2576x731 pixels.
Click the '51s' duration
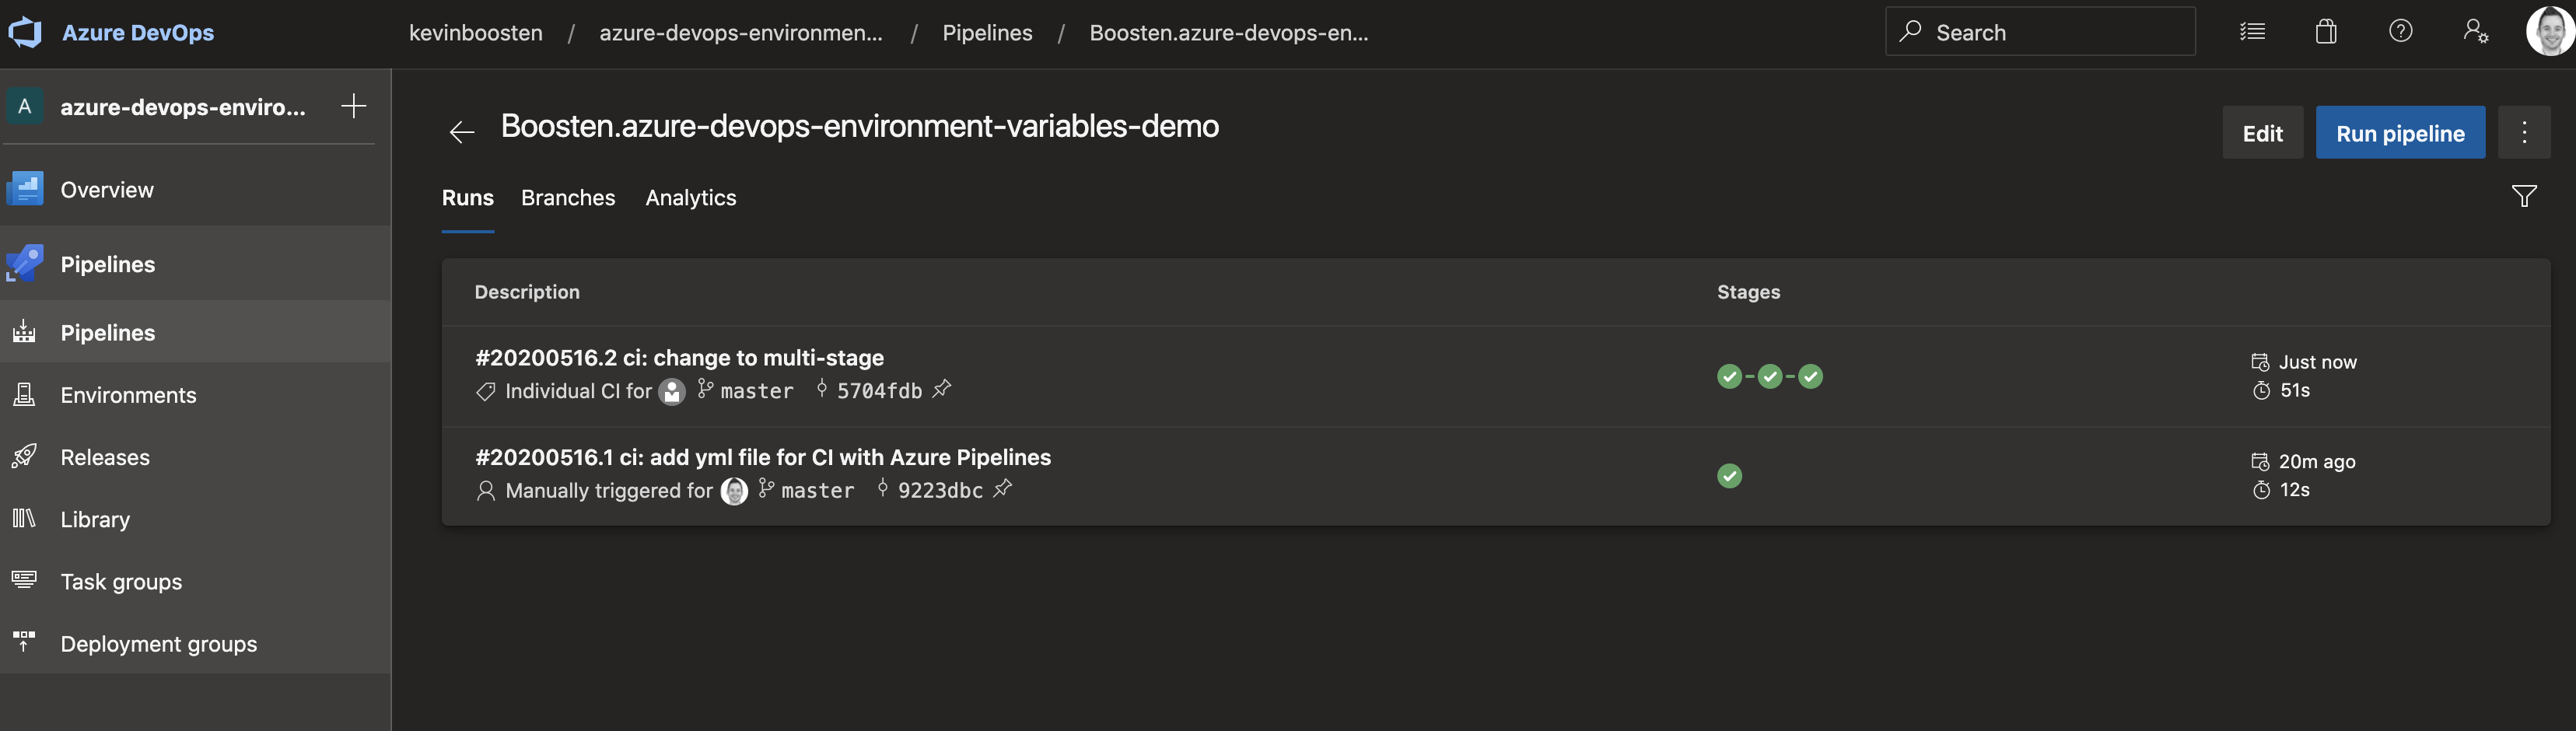(2294, 390)
